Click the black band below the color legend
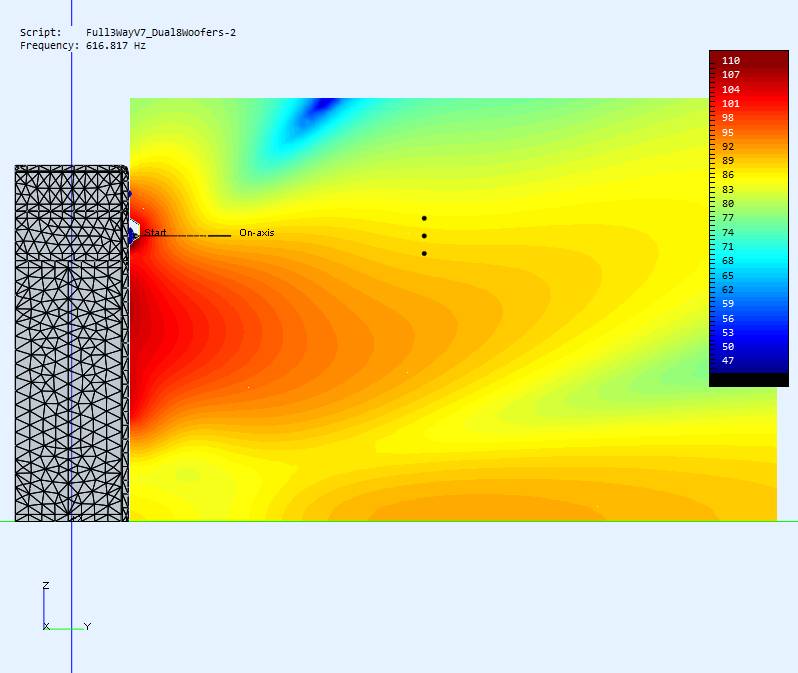 pyautogui.click(x=749, y=380)
